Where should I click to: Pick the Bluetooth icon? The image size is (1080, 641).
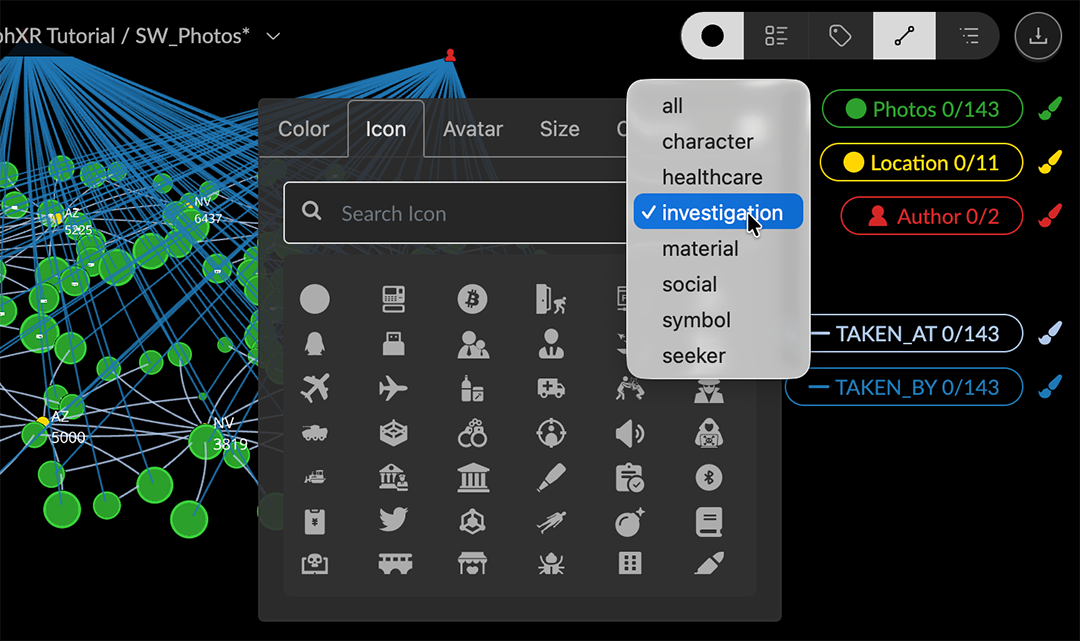click(x=708, y=478)
